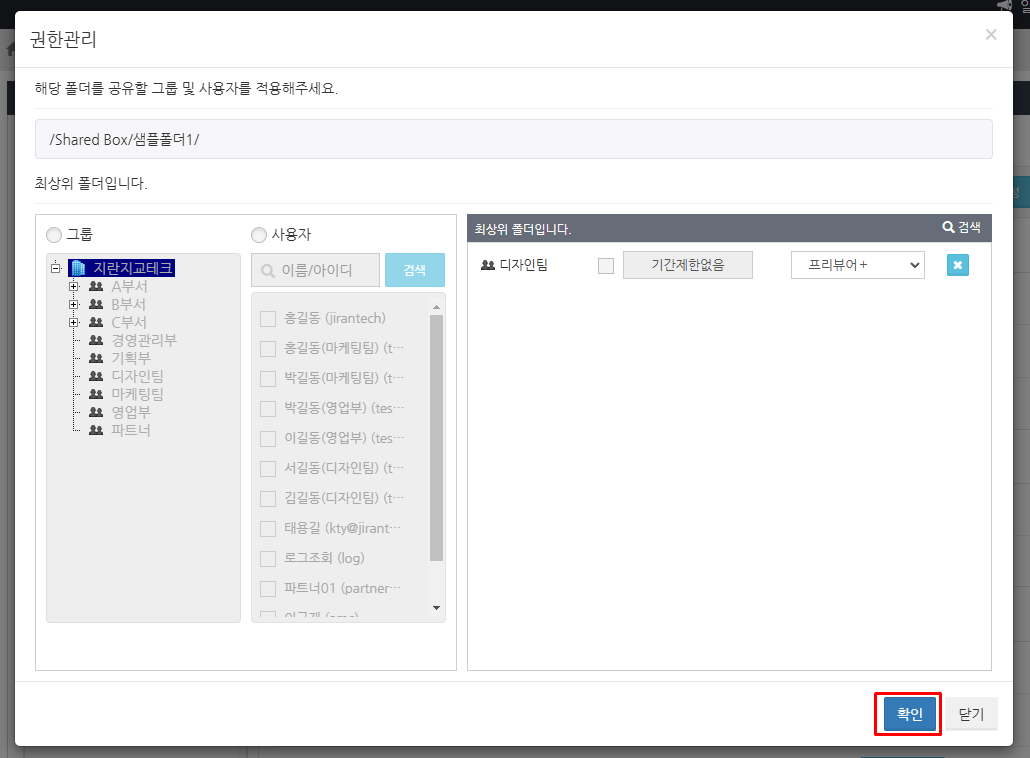The height and width of the screenshot is (758, 1030).
Task: Click the group icon beside 디자인팀 in tree
Action: 96,376
